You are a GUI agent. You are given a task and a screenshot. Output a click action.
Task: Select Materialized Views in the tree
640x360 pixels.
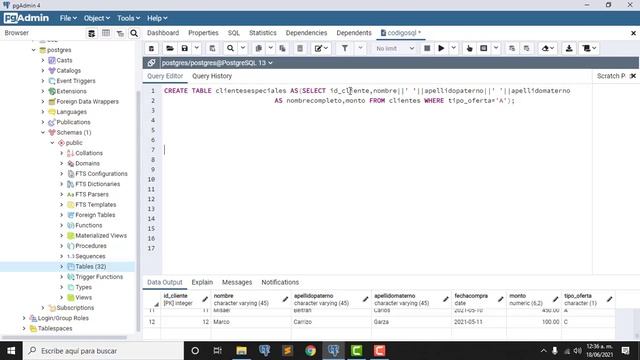pyautogui.click(x=101, y=236)
